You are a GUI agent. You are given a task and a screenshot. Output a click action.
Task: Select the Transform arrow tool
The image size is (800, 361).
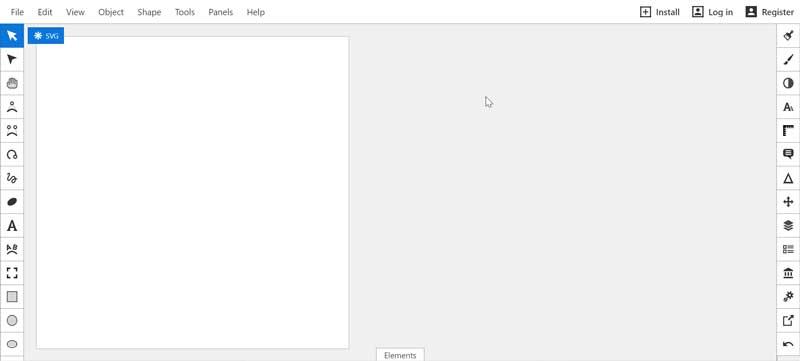point(12,36)
